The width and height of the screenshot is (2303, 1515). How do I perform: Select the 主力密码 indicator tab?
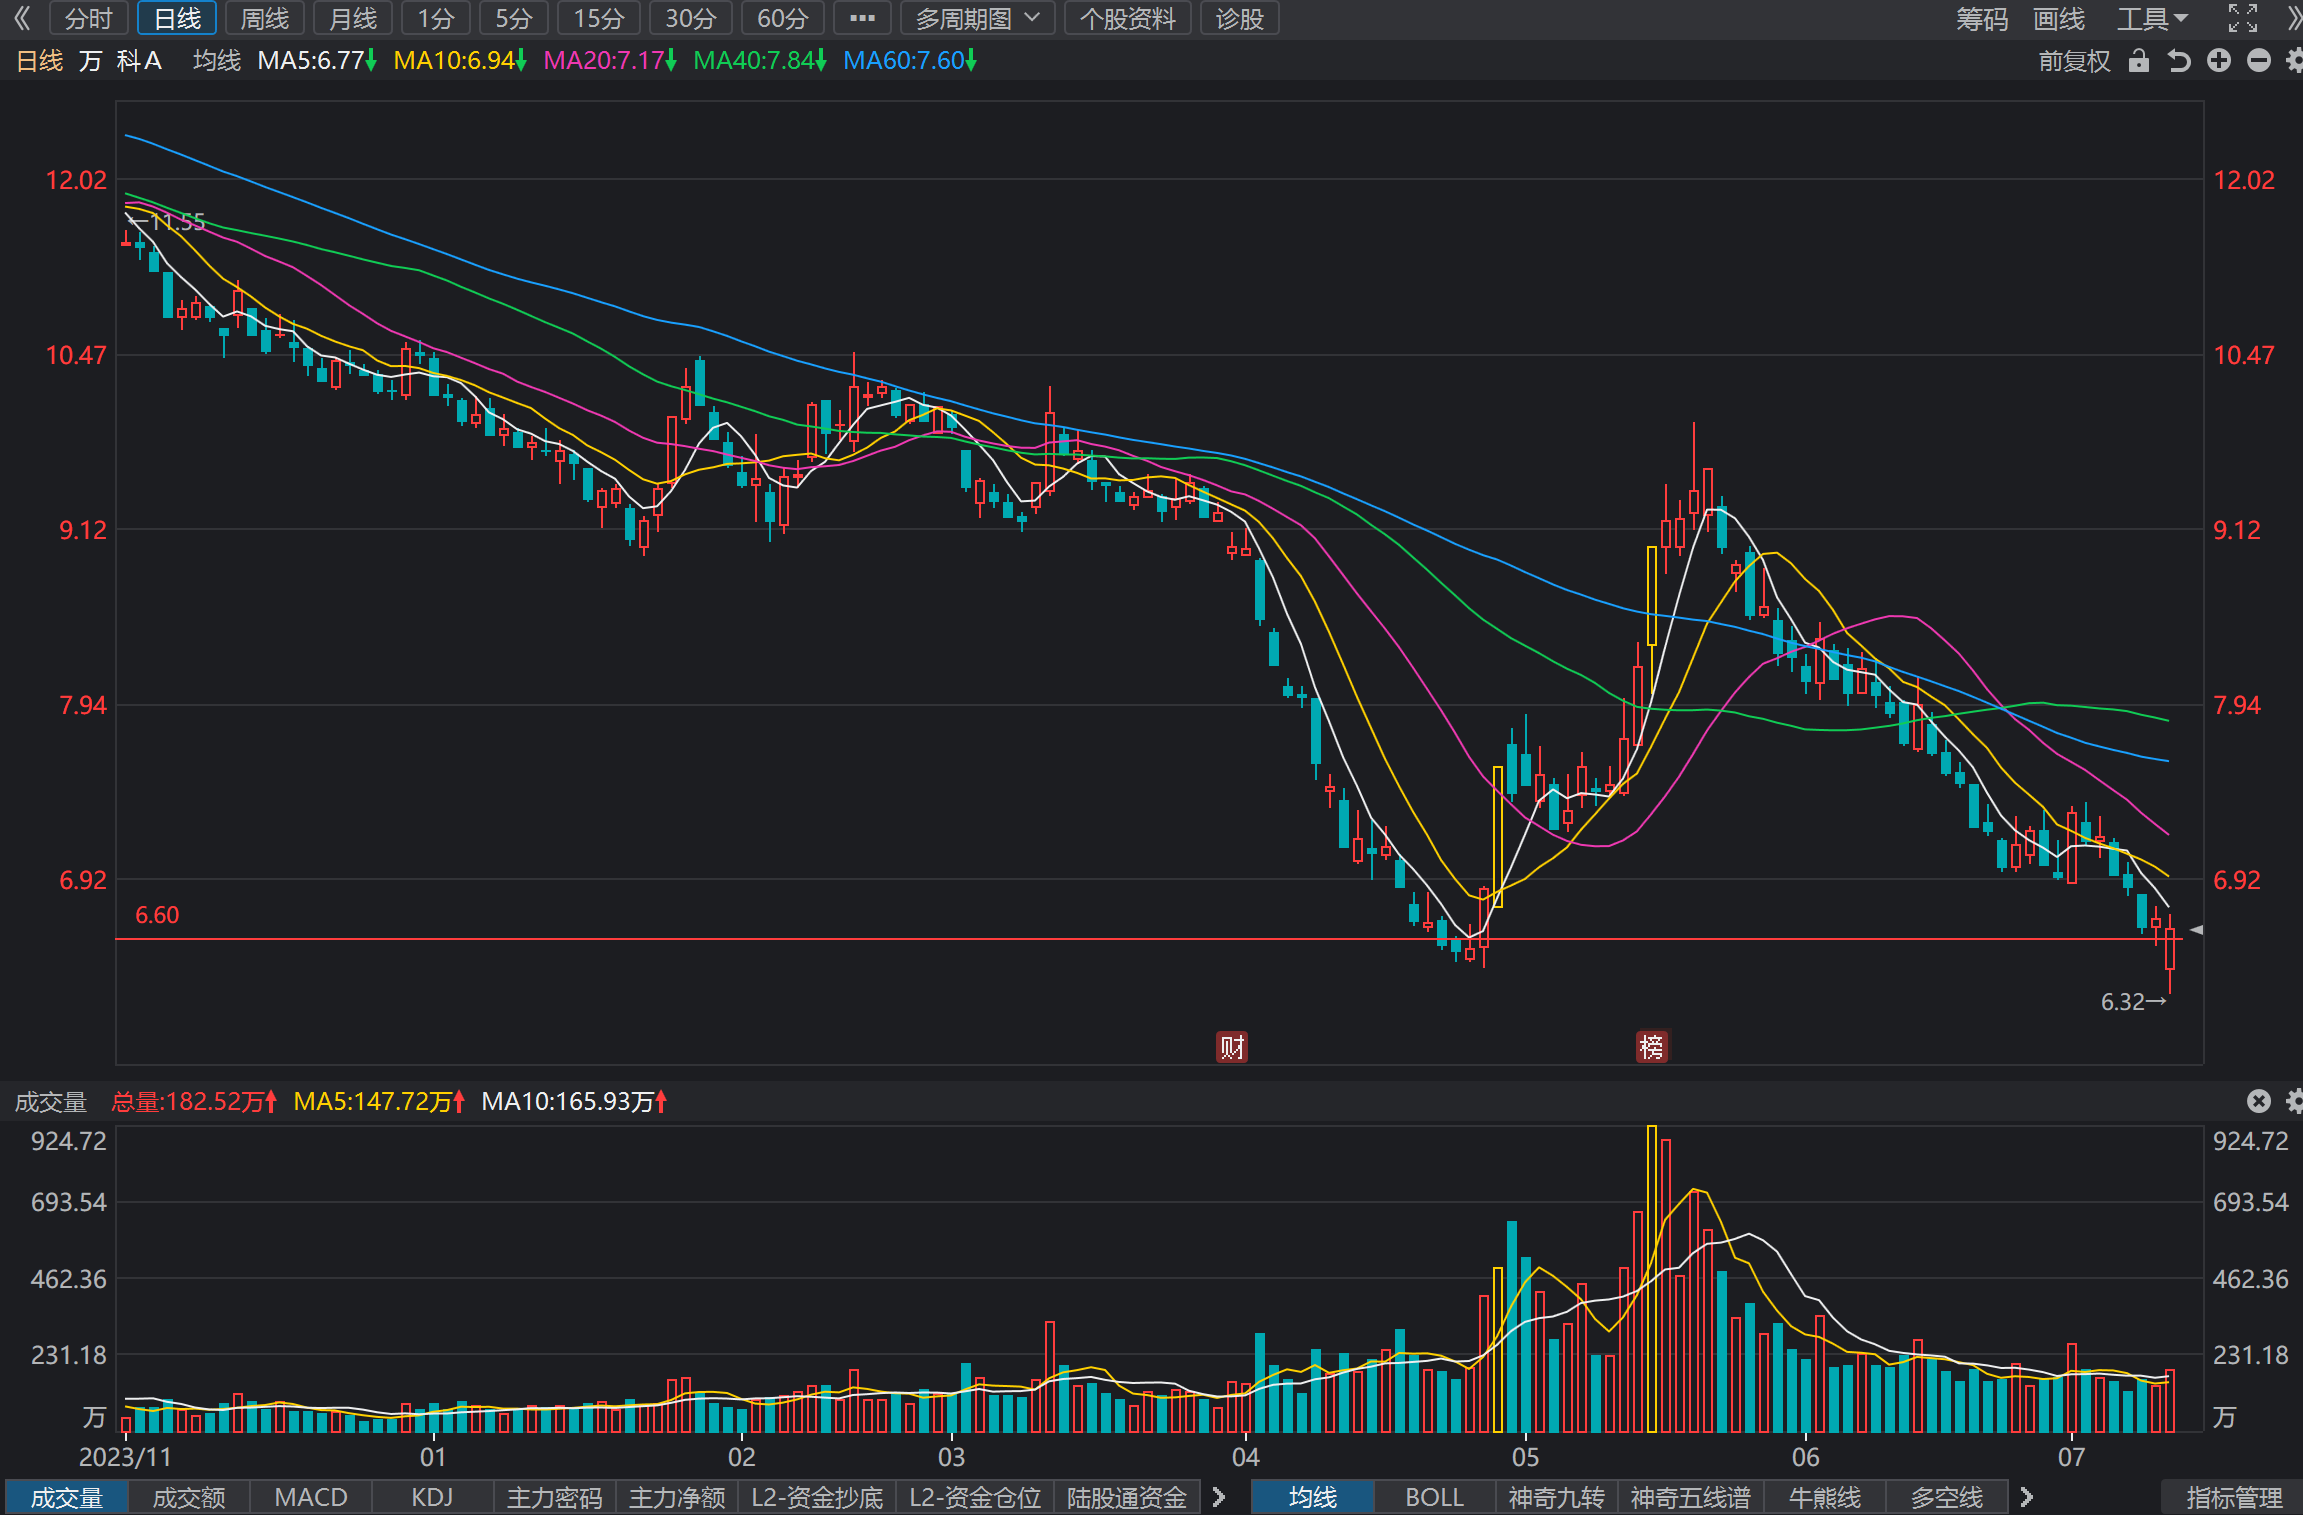click(555, 1497)
